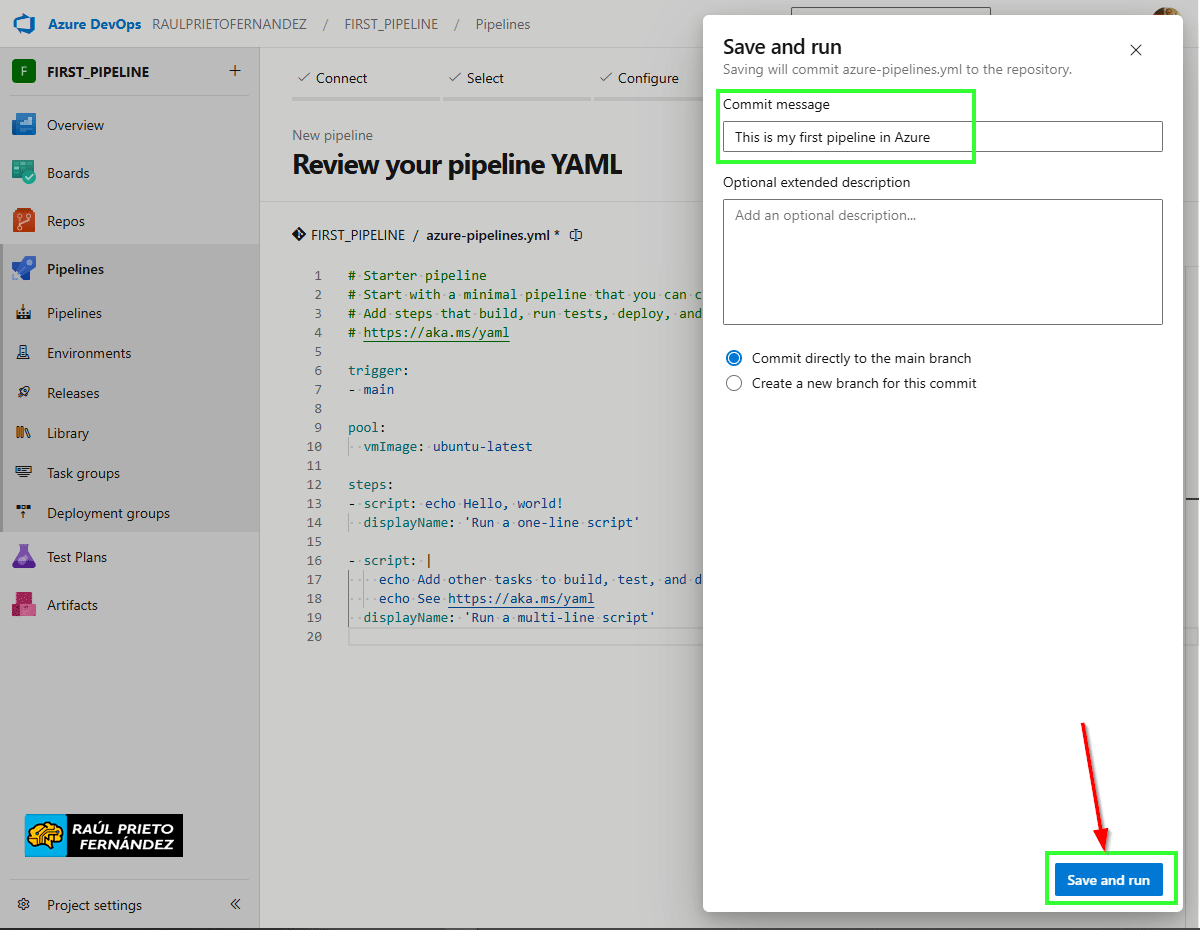Viewport: 1200px width, 930px height.
Task: Open Test Plans flask icon
Action: [x=24, y=557]
